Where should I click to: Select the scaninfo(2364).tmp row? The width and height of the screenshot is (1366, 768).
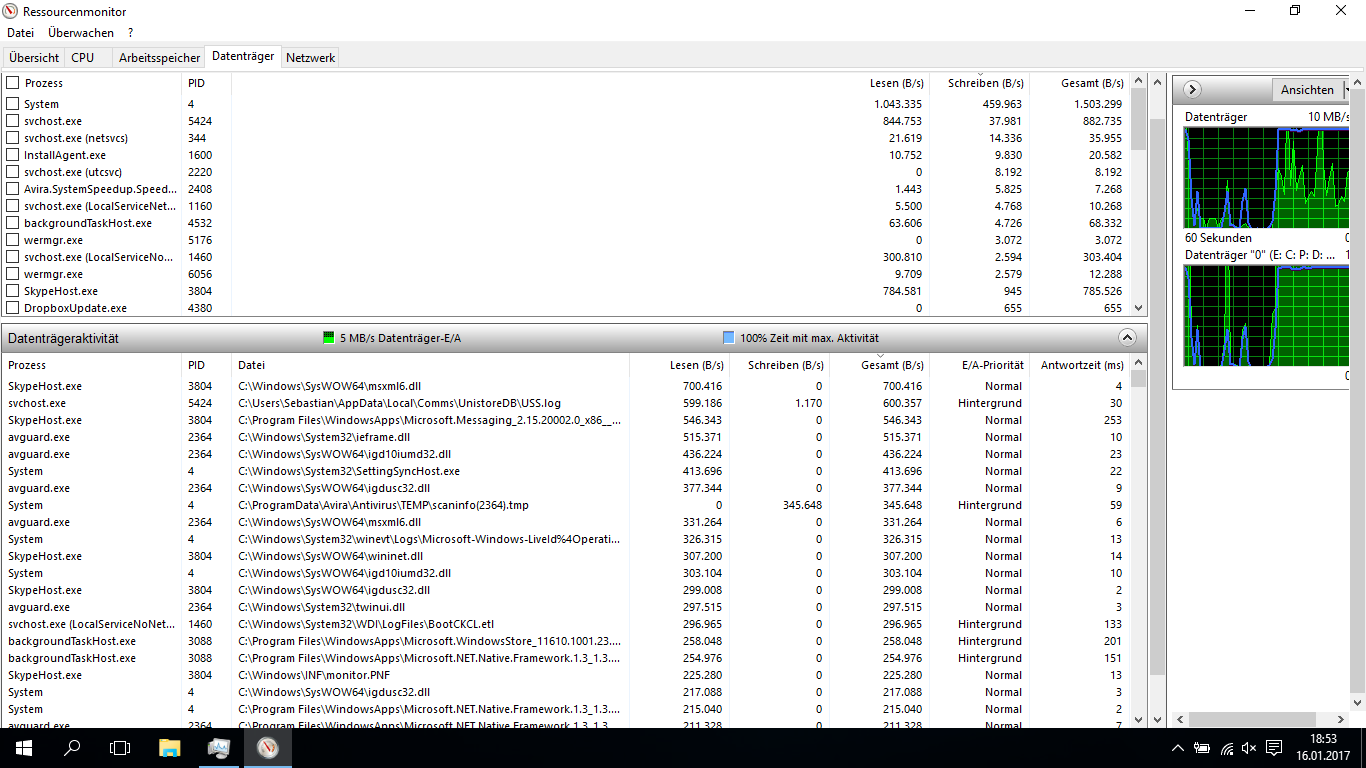coord(566,505)
